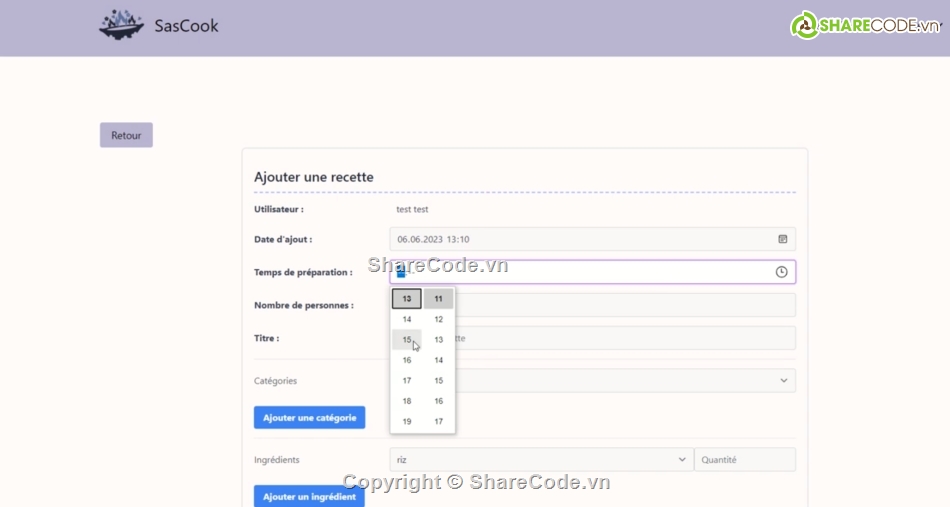The width and height of the screenshot is (950, 507).
Task: Click the SasCook logo icon
Action: click(x=121, y=25)
